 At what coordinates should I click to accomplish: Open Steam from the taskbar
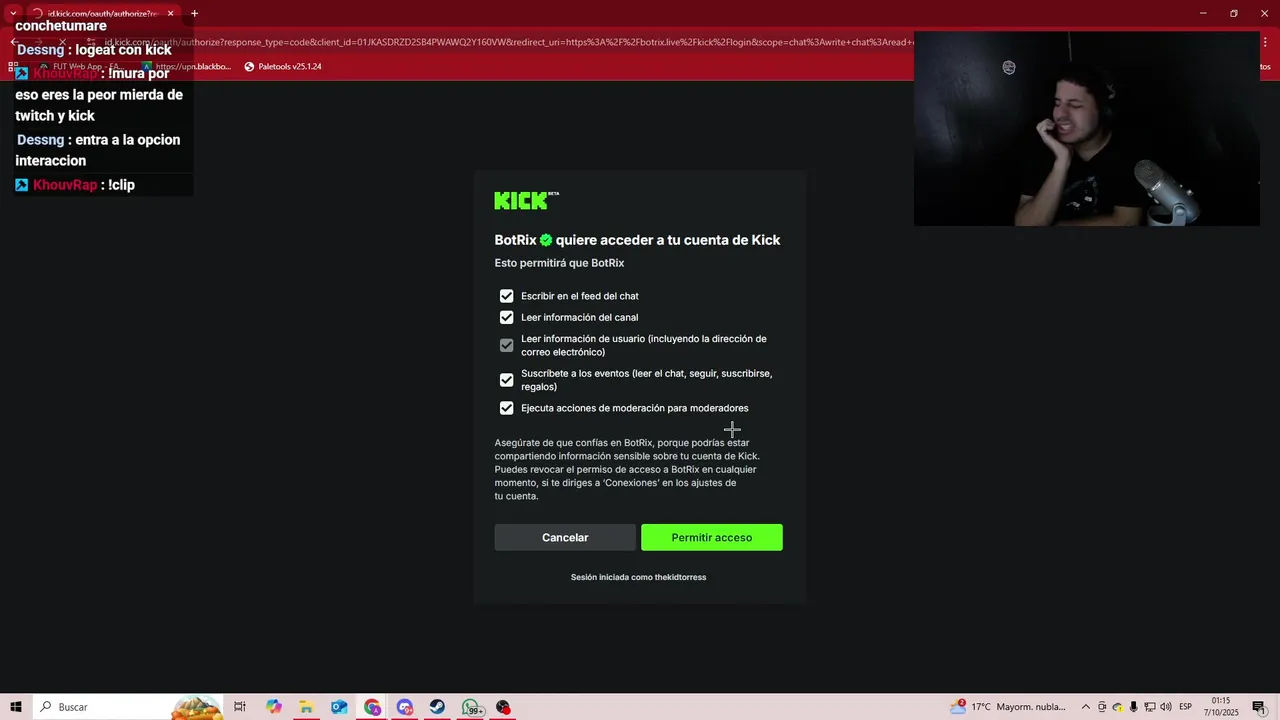coord(437,707)
